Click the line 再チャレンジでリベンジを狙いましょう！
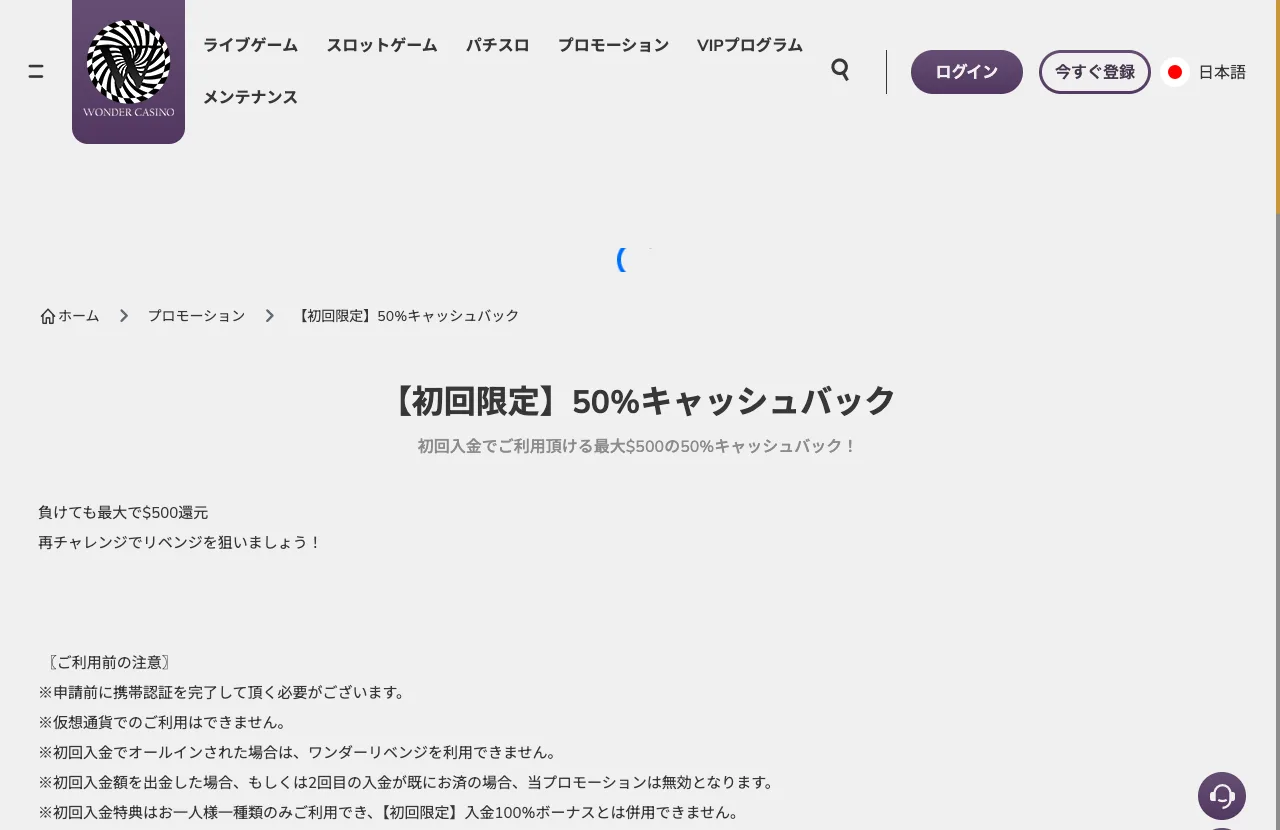1280x830 pixels. click(180, 542)
